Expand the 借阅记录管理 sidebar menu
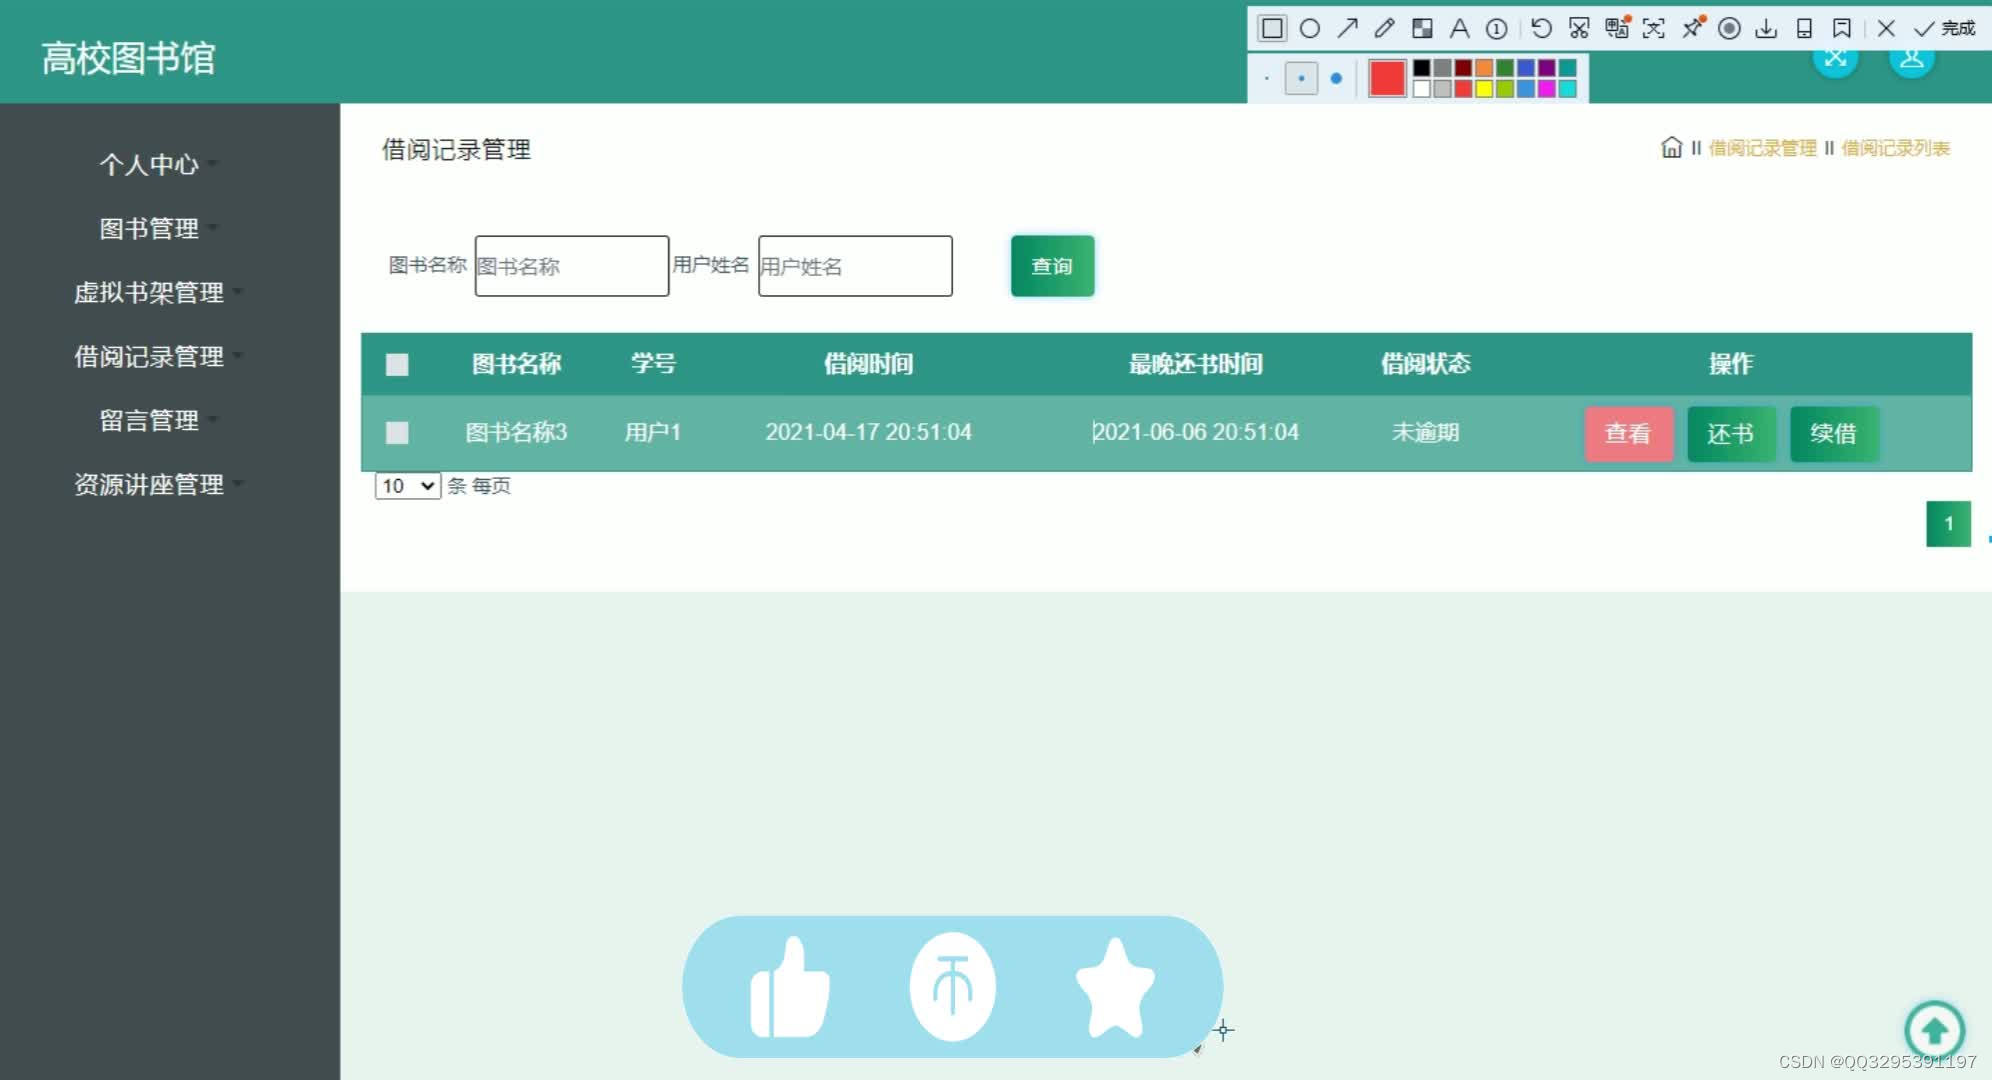 156,356
